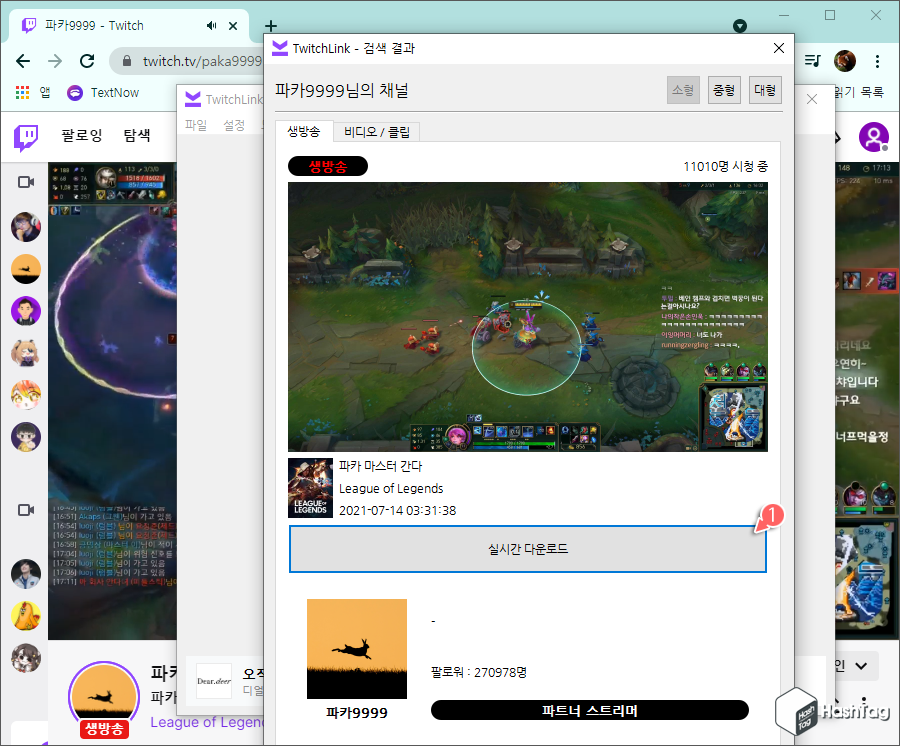This screenshot has height=746, width=900.
Task: Click League of Legends category link on Twitch page
Action: (x=207, y=722)
